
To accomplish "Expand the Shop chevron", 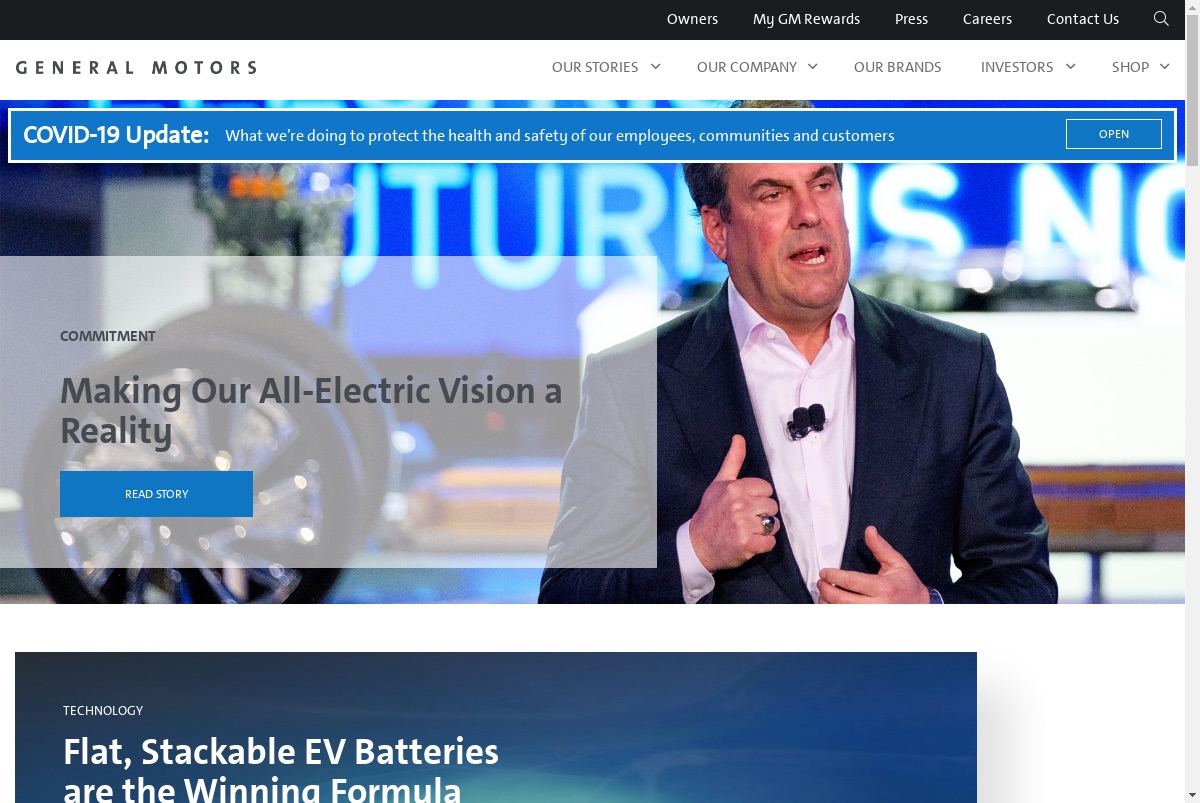I will [1165, 66].
